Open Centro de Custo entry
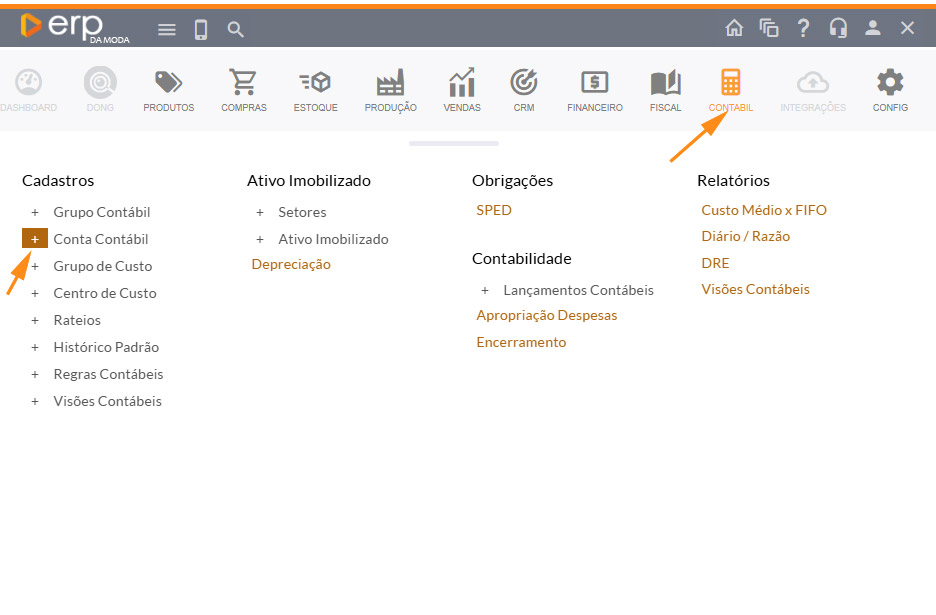 pos(105,293)
